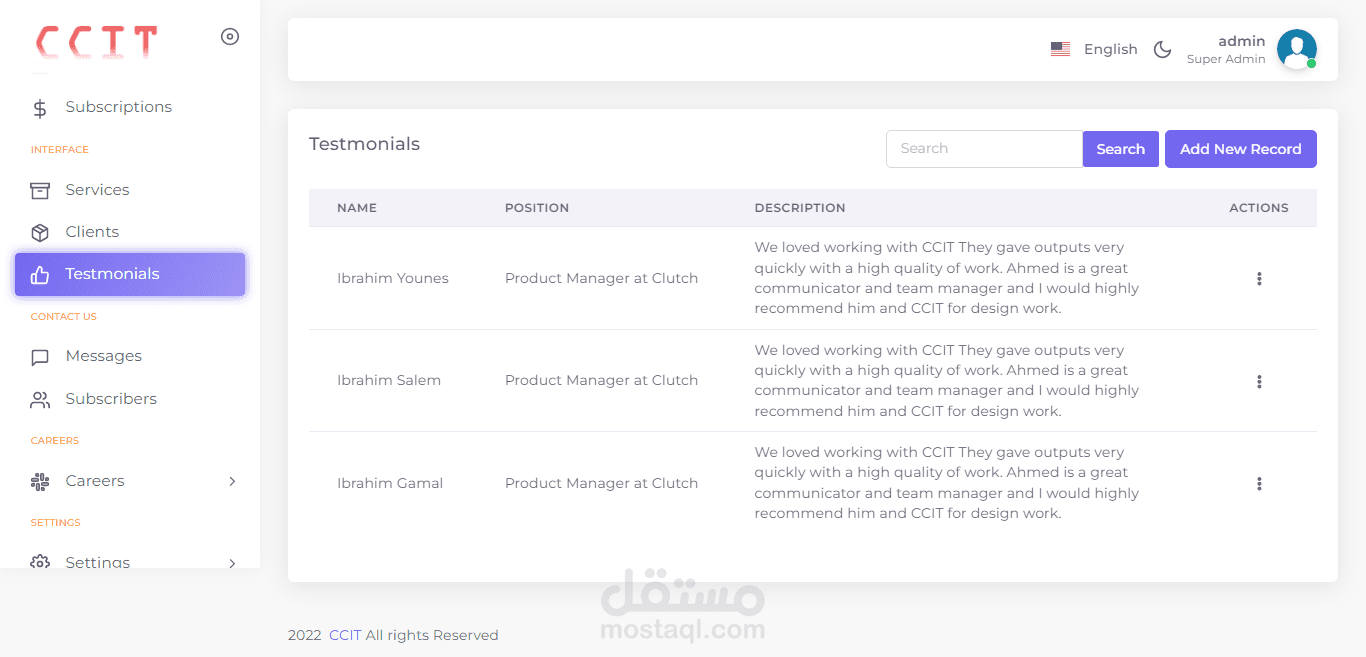Open actions menu for Ibrahim Gamal
Image resolution: width=1366 pixels, height=657 pixels.
pos(1259,484)
